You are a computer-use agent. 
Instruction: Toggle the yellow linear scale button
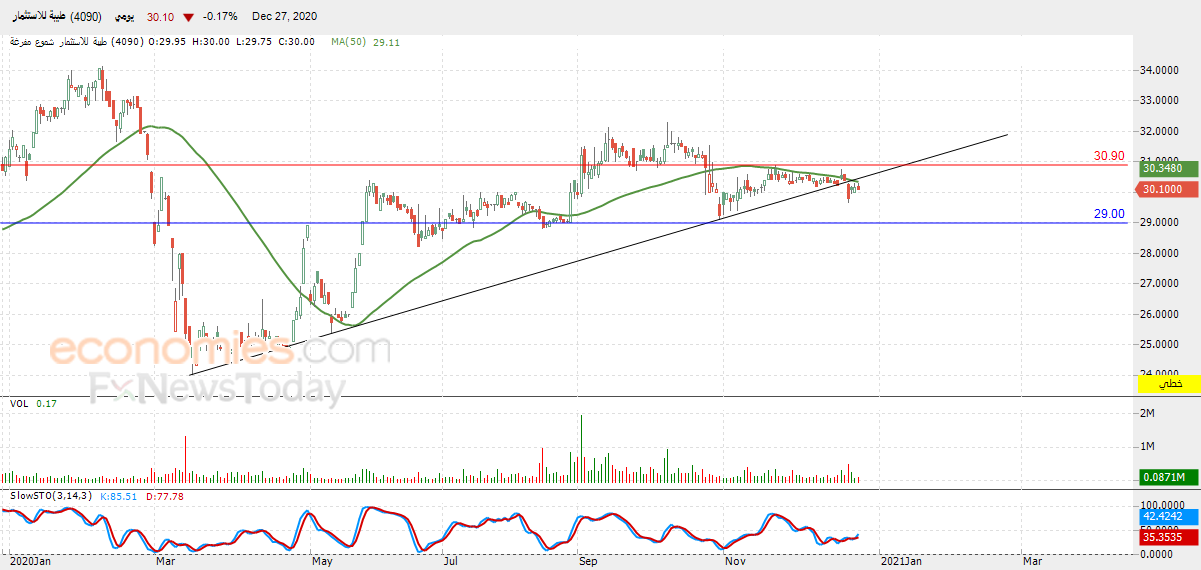tap(1169, 384)
